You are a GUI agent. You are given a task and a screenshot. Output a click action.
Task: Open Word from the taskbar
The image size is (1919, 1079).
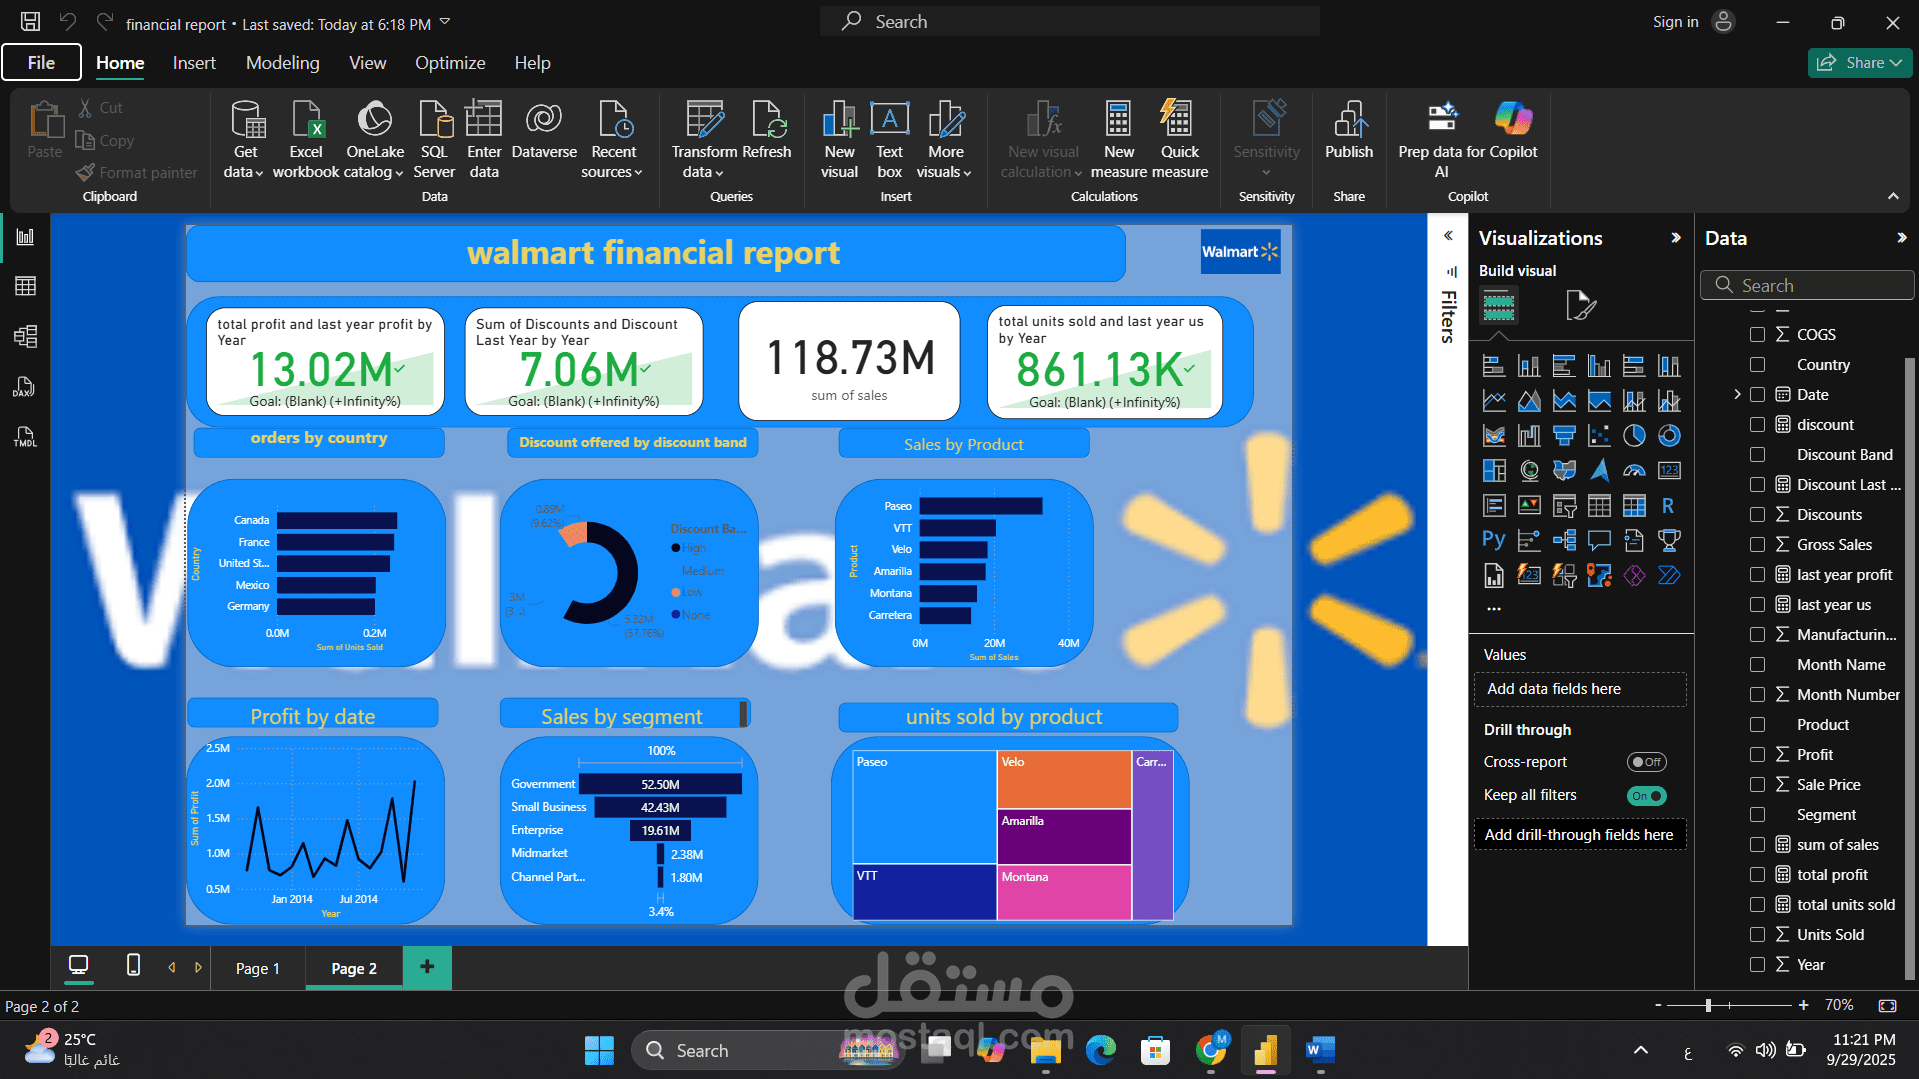pos(1320,1050)
